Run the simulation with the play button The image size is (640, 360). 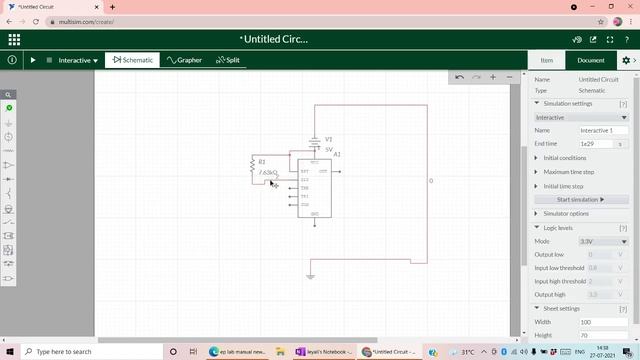pos(33,60)
